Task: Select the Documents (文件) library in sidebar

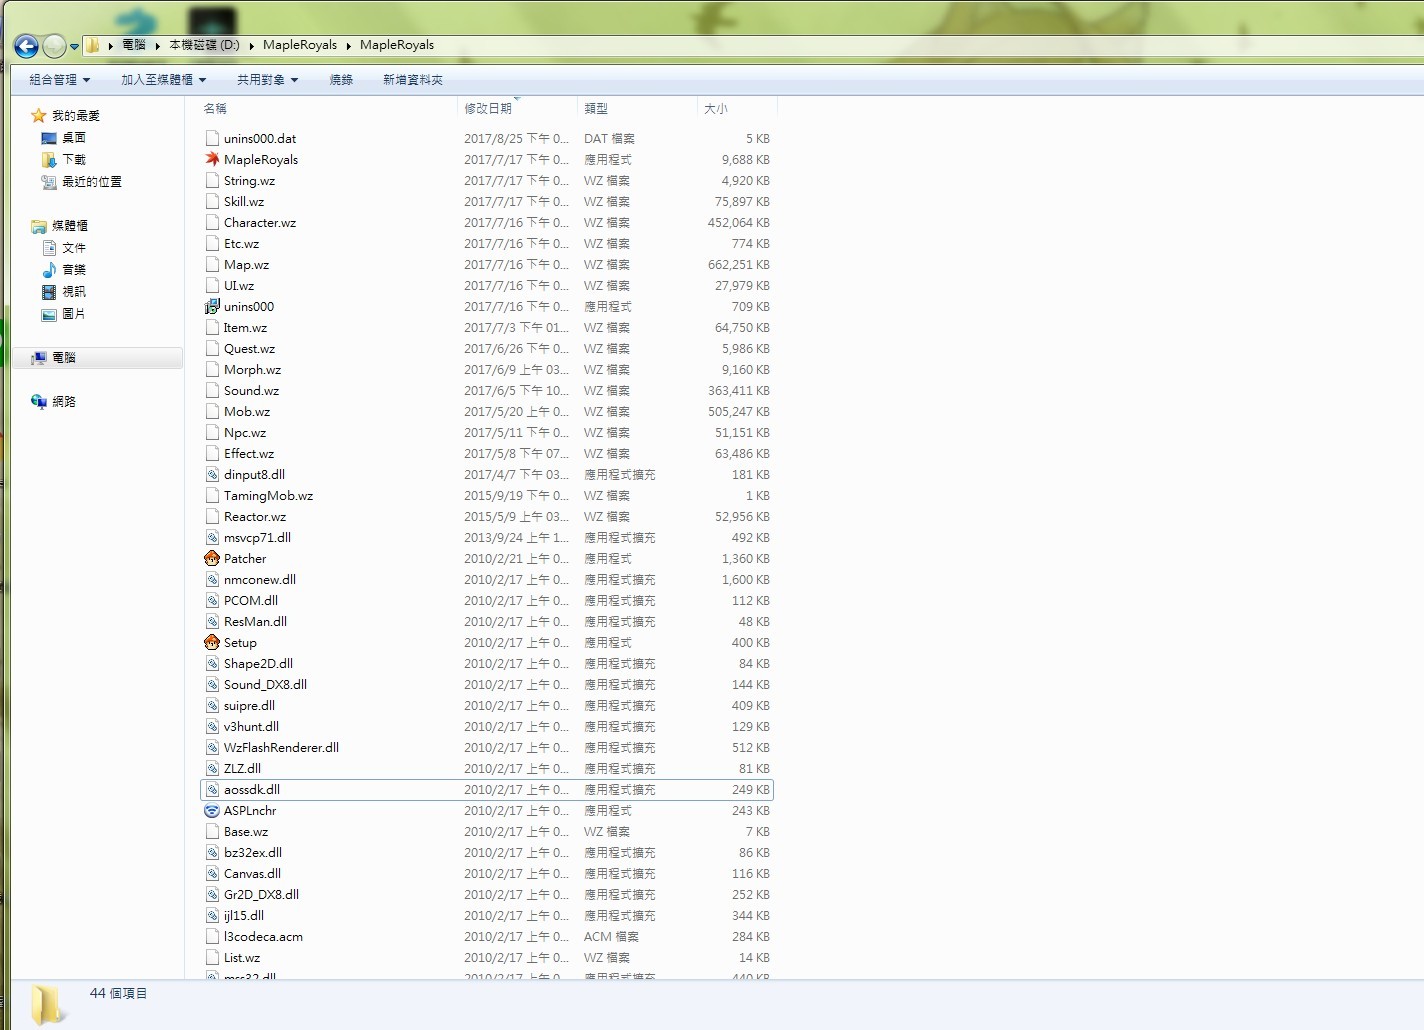Action: click(x=74, y=248)
